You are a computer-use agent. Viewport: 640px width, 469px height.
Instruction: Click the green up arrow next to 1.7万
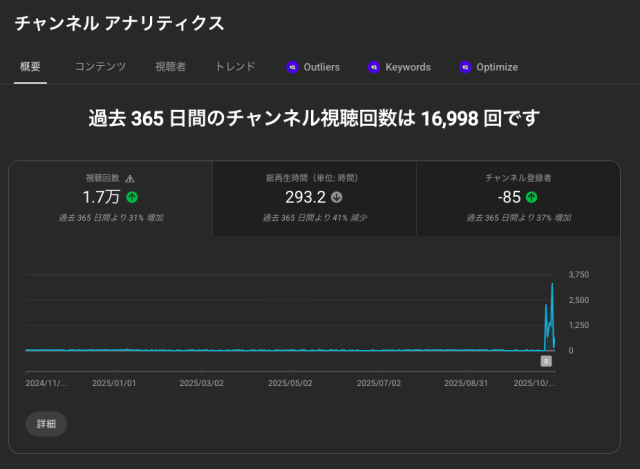[x=132, y=197]
